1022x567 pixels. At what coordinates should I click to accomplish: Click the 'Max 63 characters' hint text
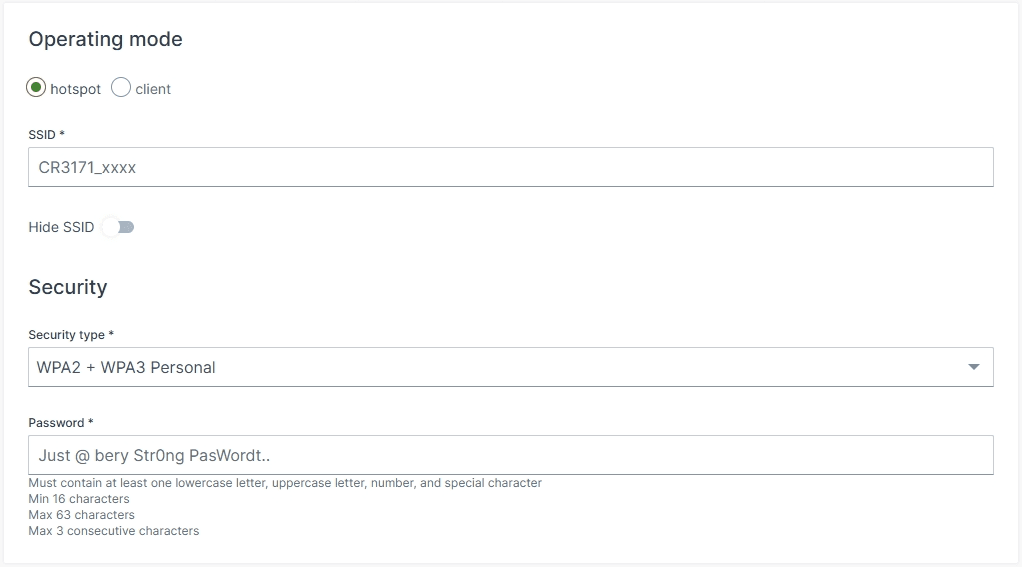(81, 515)
